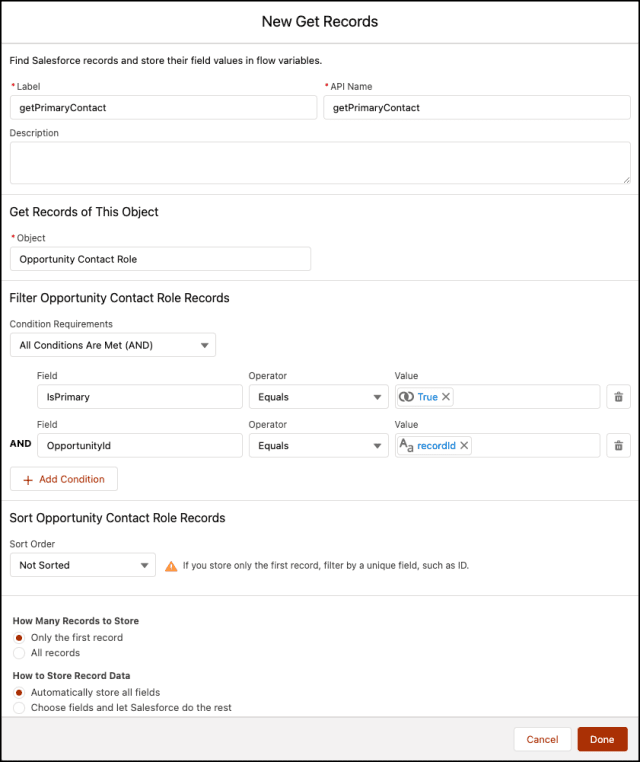Click the Cancel button

(542, 739)
